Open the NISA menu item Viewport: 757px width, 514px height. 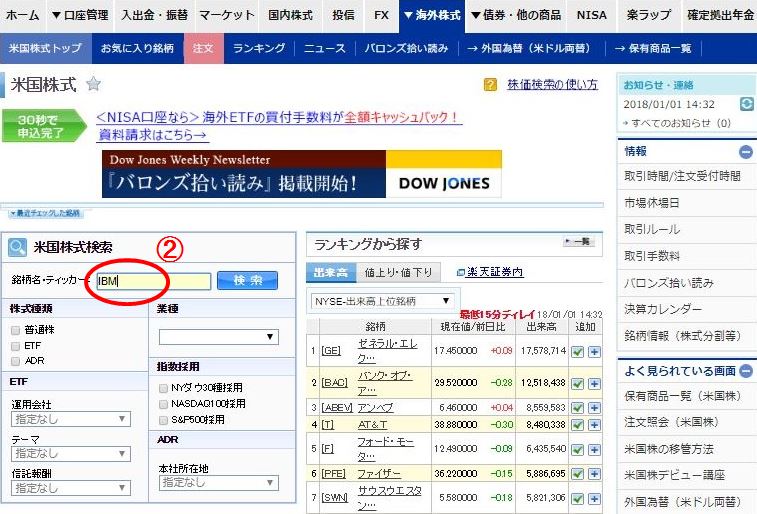(x=591, y=15)
